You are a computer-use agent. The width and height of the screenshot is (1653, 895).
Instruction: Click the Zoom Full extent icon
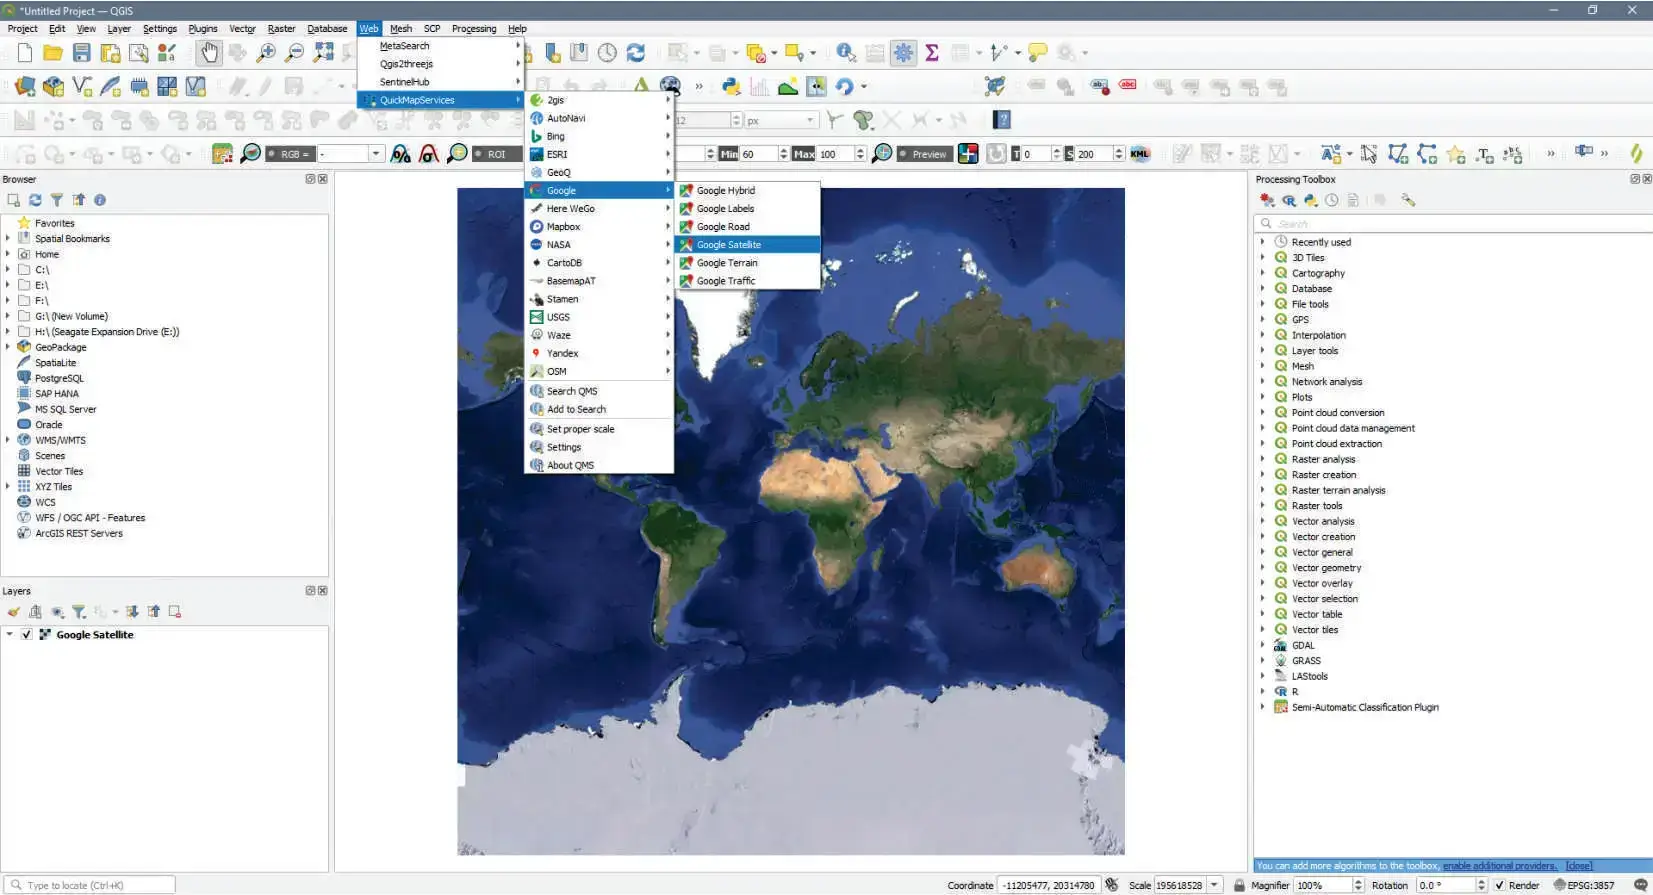324,53
